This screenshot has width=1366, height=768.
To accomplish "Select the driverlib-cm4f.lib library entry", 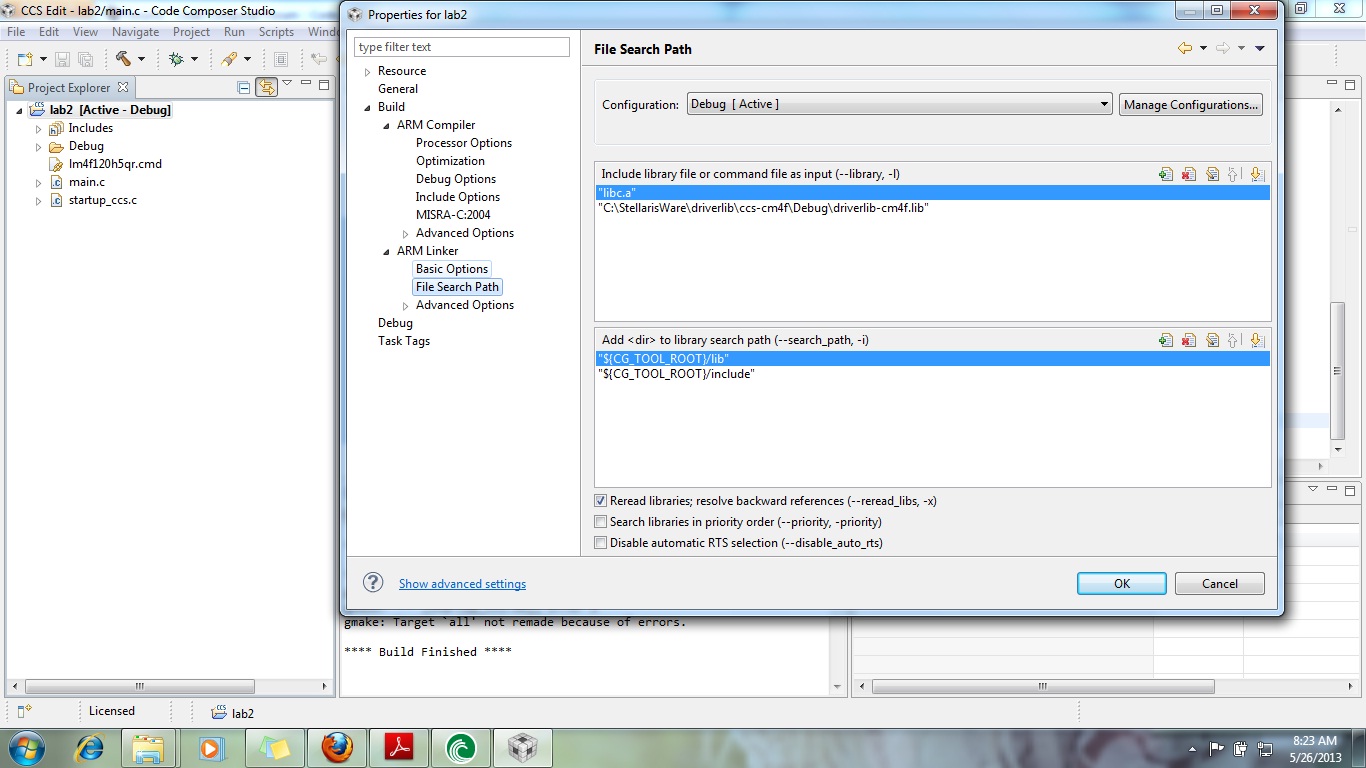I will [x=932, y=208].
